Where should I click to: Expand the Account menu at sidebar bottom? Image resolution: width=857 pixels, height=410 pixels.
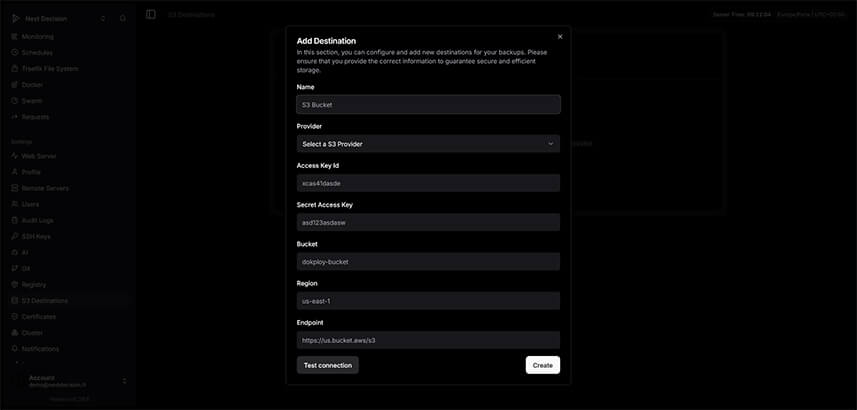pyautogui.click(x=68, y=381)
